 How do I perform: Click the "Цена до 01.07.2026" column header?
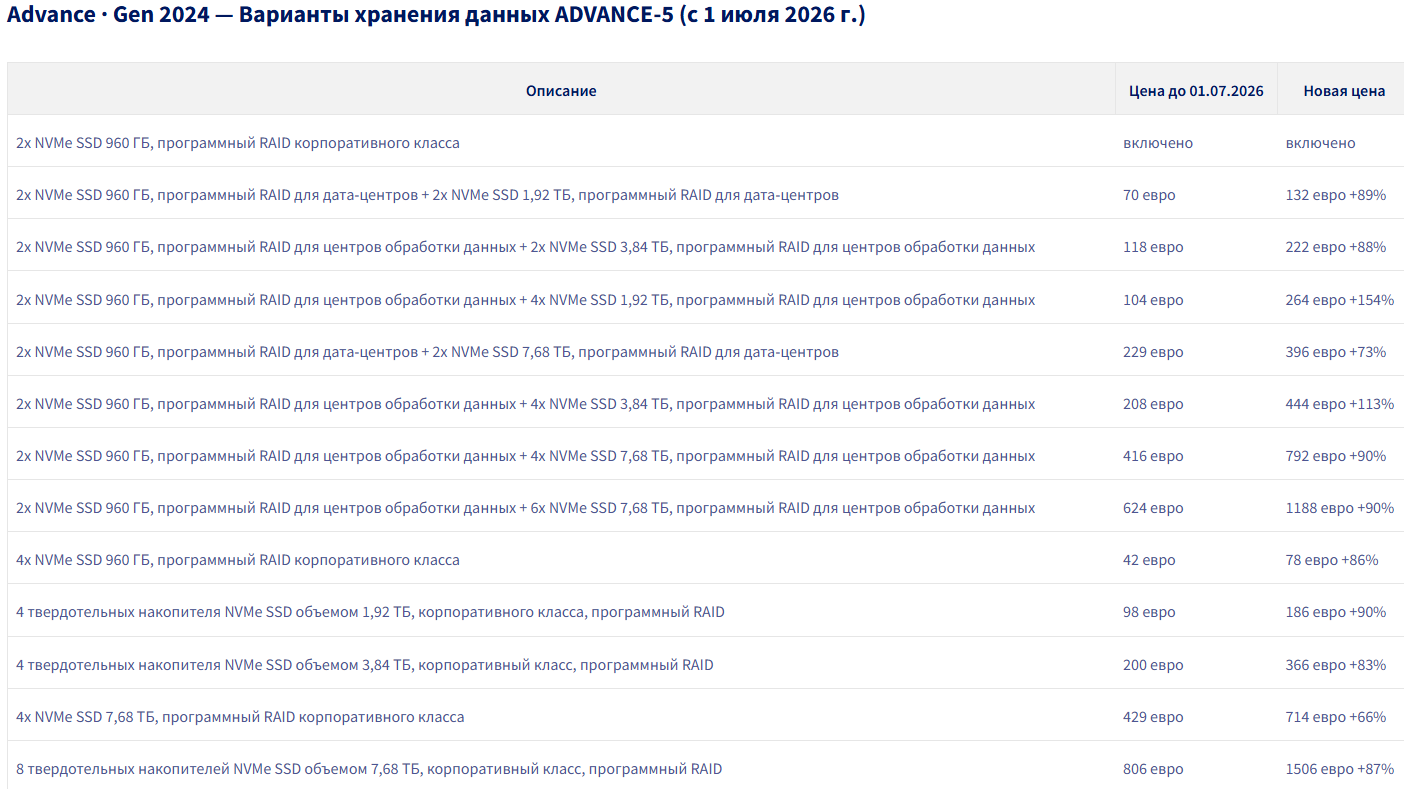tap(1196, 91)
